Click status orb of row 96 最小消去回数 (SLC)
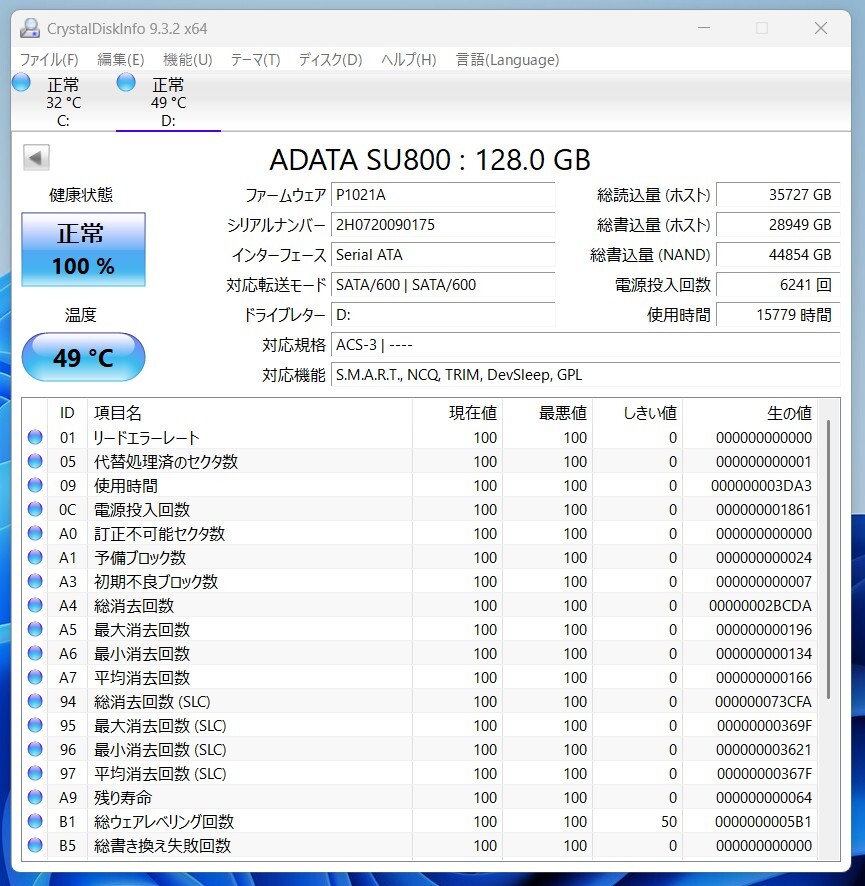This screenshot has height=886, width=865. click(35, 750)
